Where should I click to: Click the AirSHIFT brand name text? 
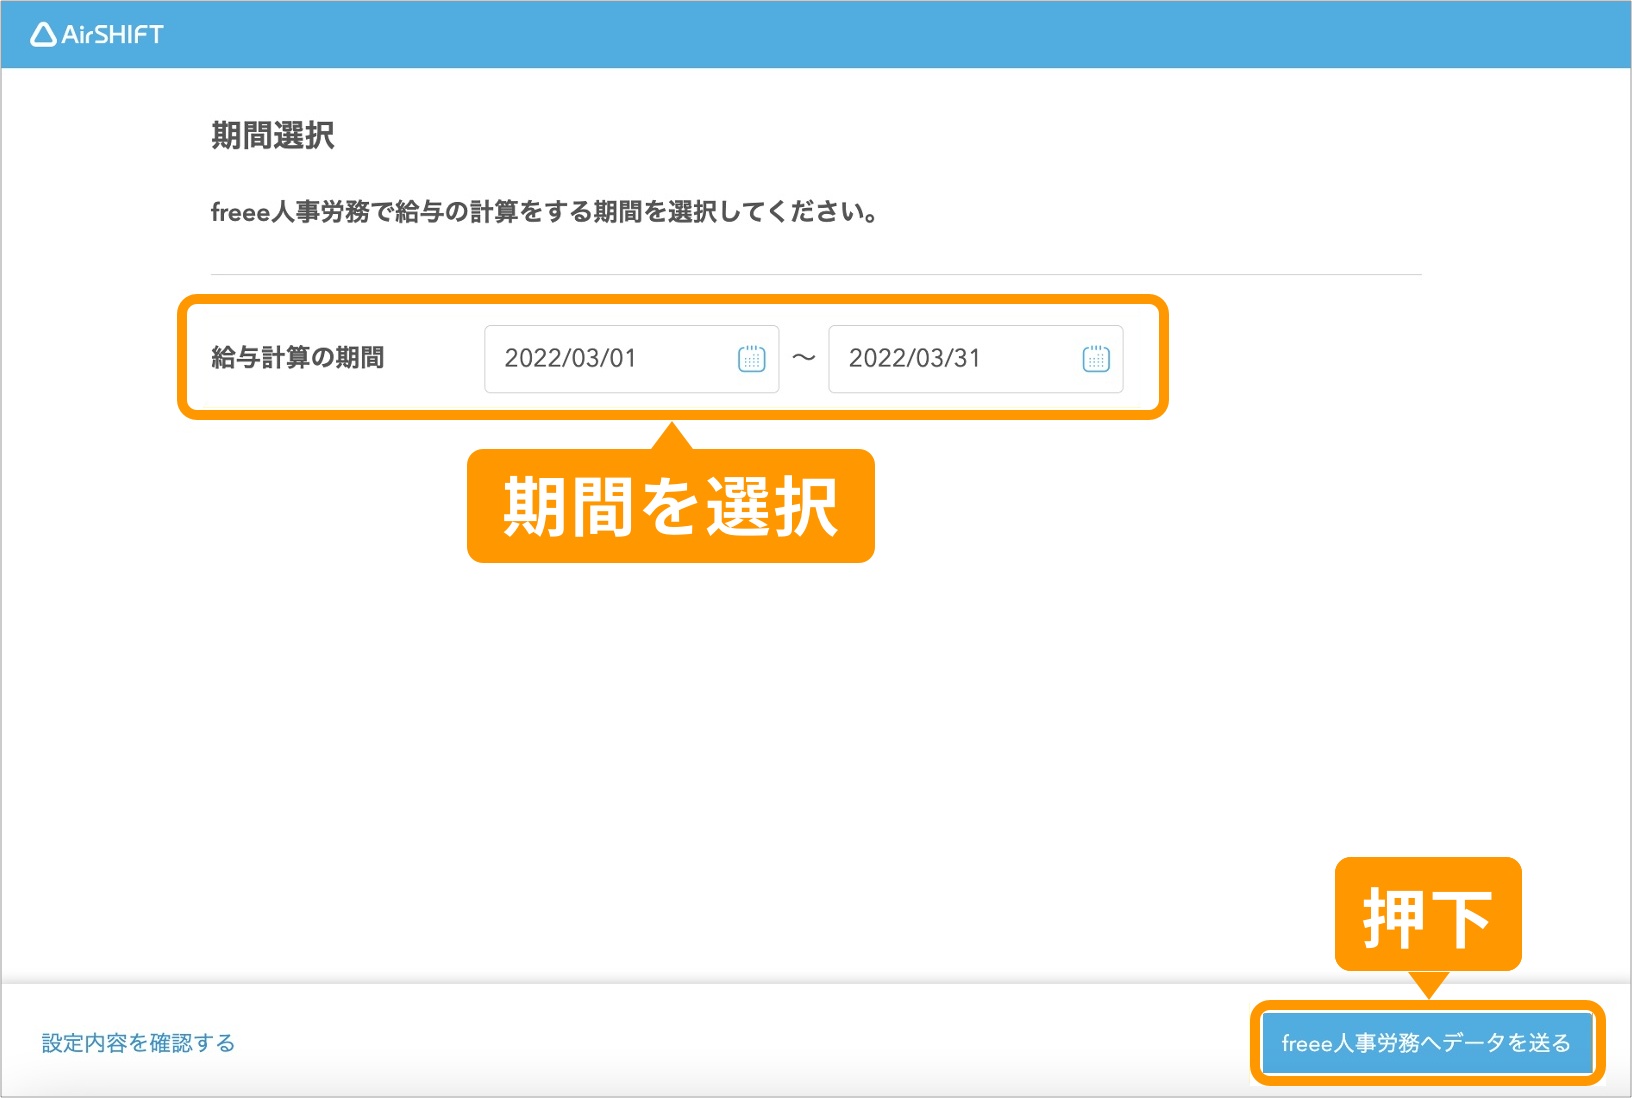[x=112, y=35]
